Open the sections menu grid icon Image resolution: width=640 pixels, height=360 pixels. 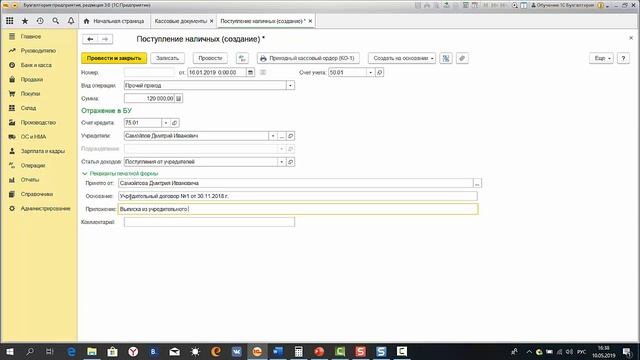10,21
